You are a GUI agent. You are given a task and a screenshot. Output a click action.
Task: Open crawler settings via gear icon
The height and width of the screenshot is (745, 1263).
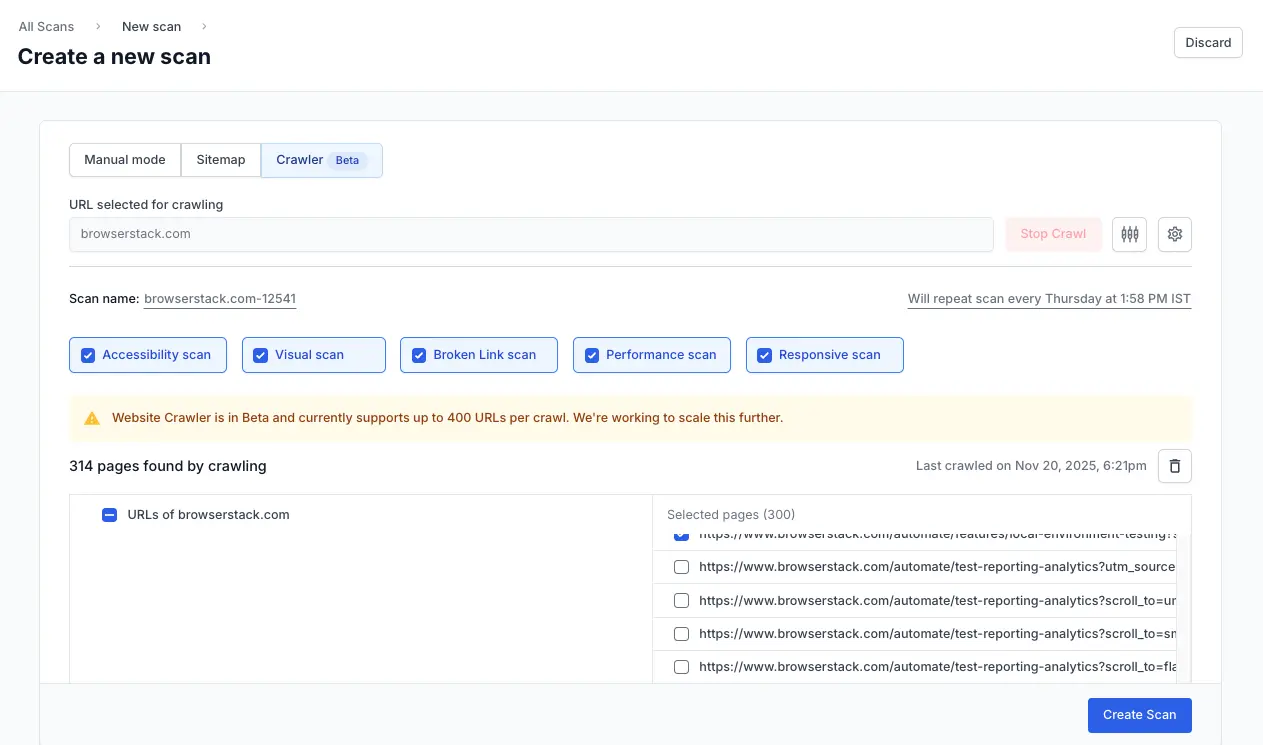point(1174,234)
